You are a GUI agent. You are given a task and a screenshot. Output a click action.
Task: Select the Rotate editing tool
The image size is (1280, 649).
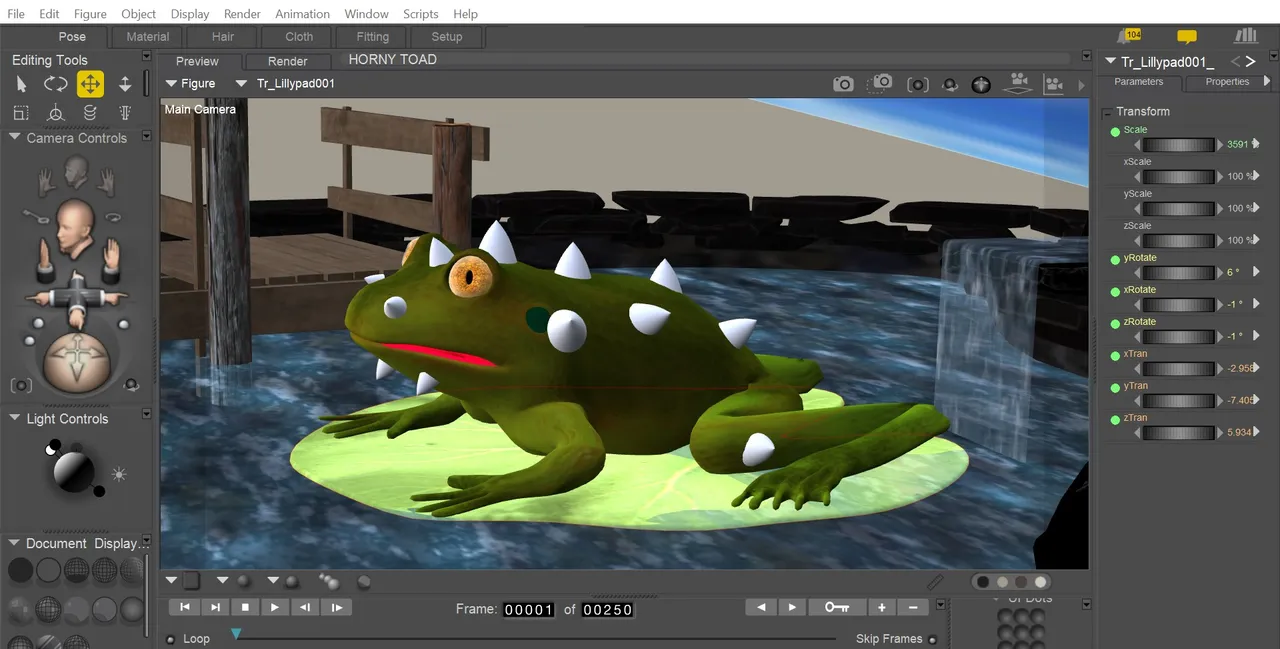pos(56,84)
